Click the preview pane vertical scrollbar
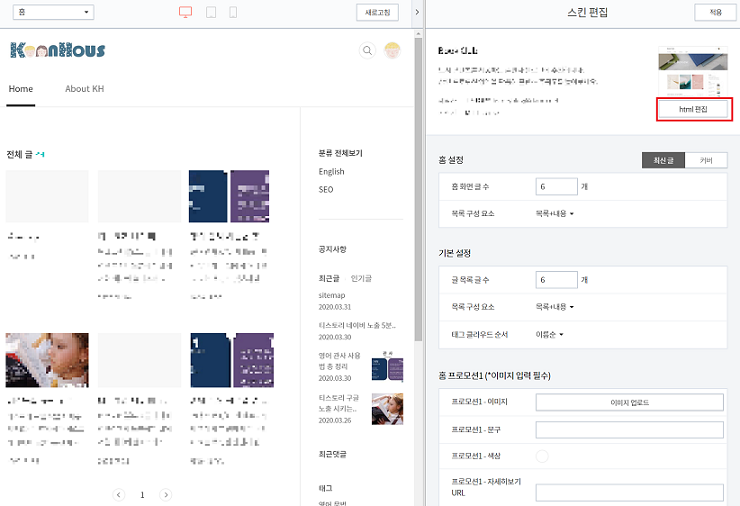 pyautogui.click(x=418, y=189)
